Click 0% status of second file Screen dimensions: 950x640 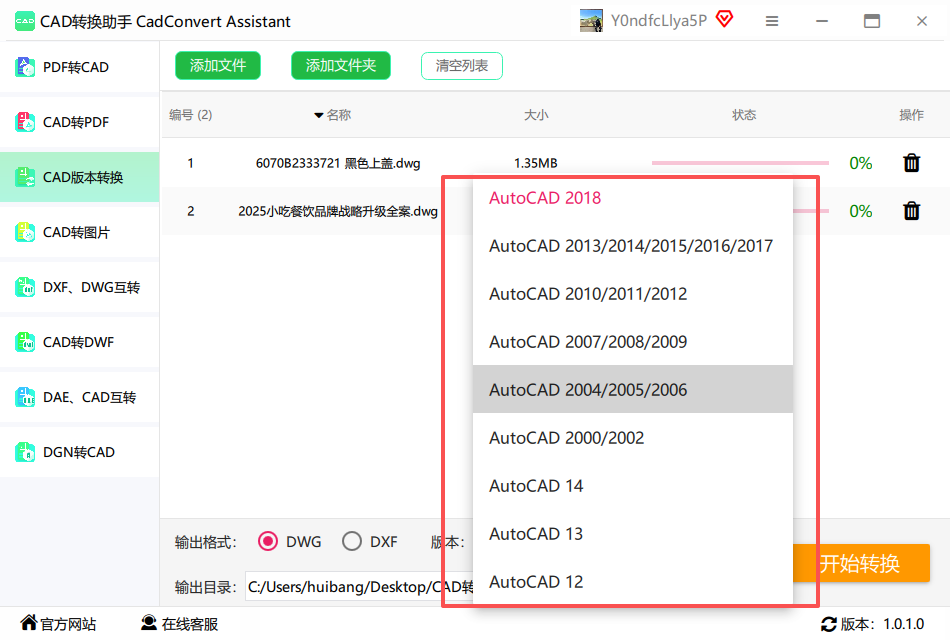pos(860,211)
